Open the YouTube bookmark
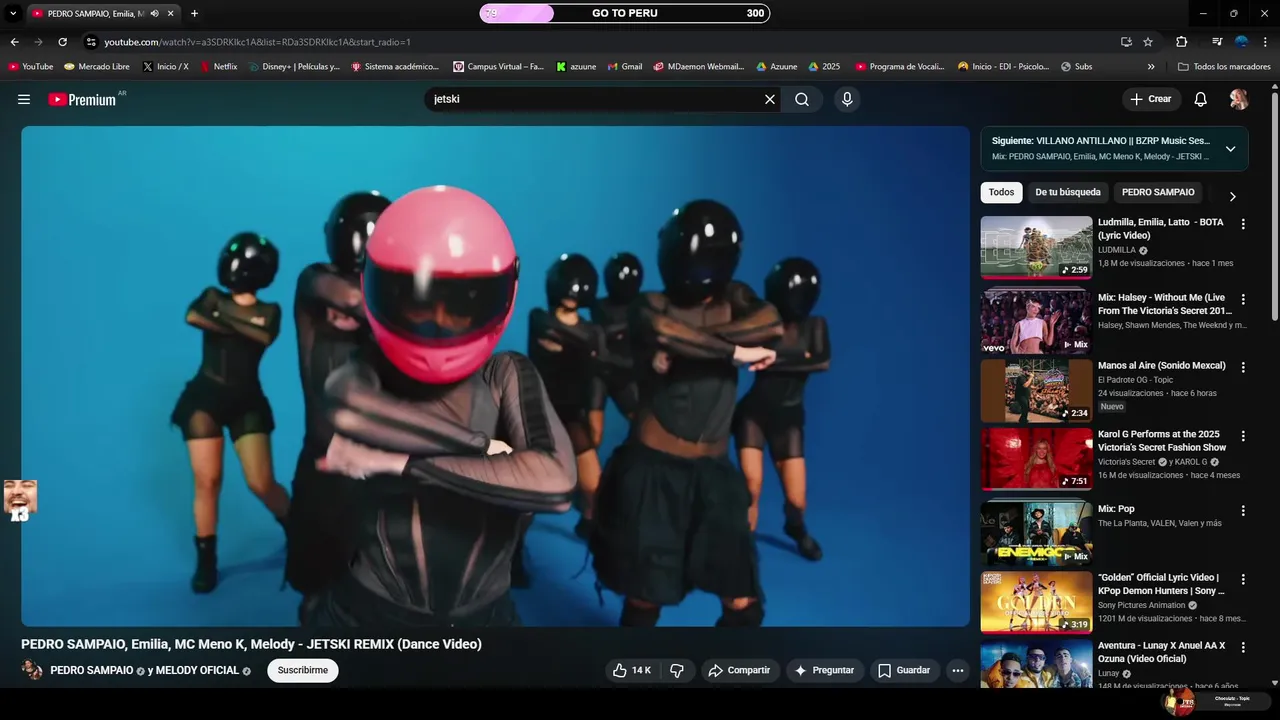The width and height of the screenshot is (1280, 720). [x=31, y=67]
